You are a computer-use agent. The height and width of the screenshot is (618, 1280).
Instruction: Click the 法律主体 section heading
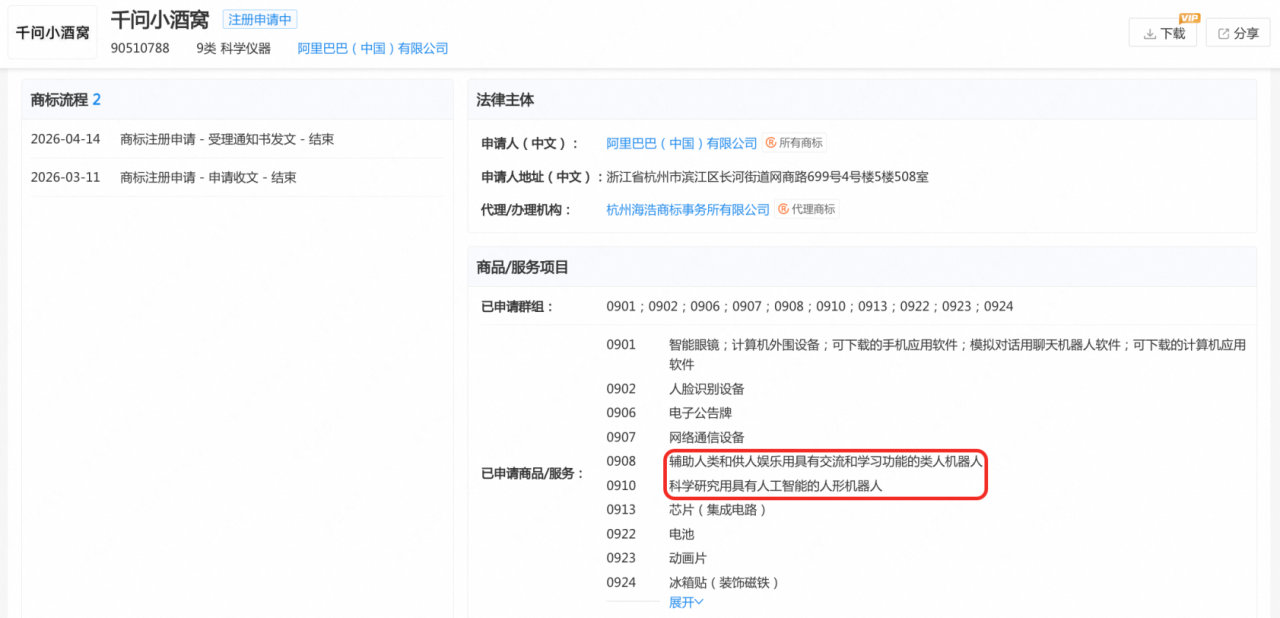[x=505, y=99]
